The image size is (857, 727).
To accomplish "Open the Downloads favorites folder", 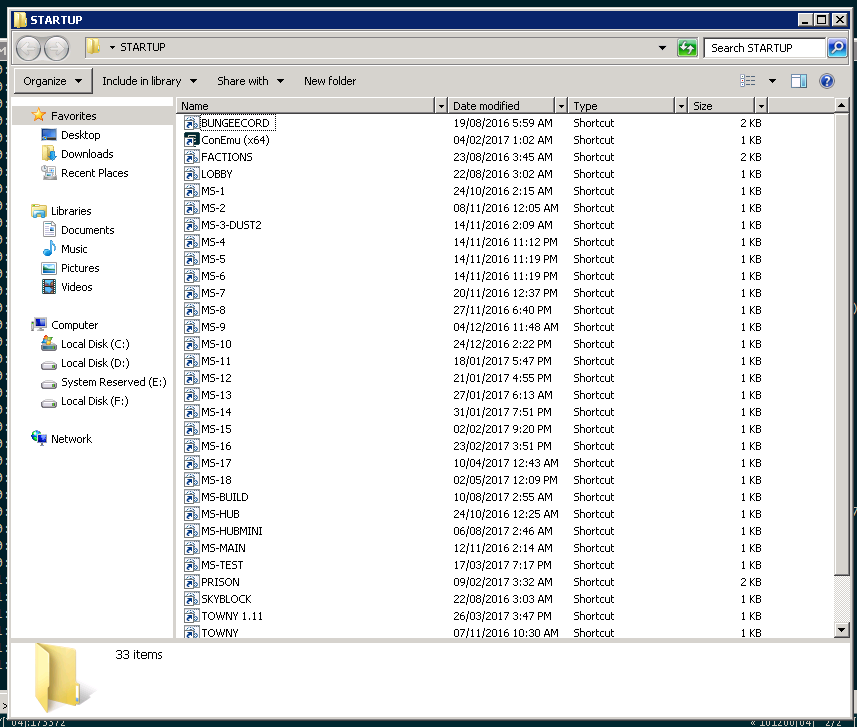I will coord(87,154).
